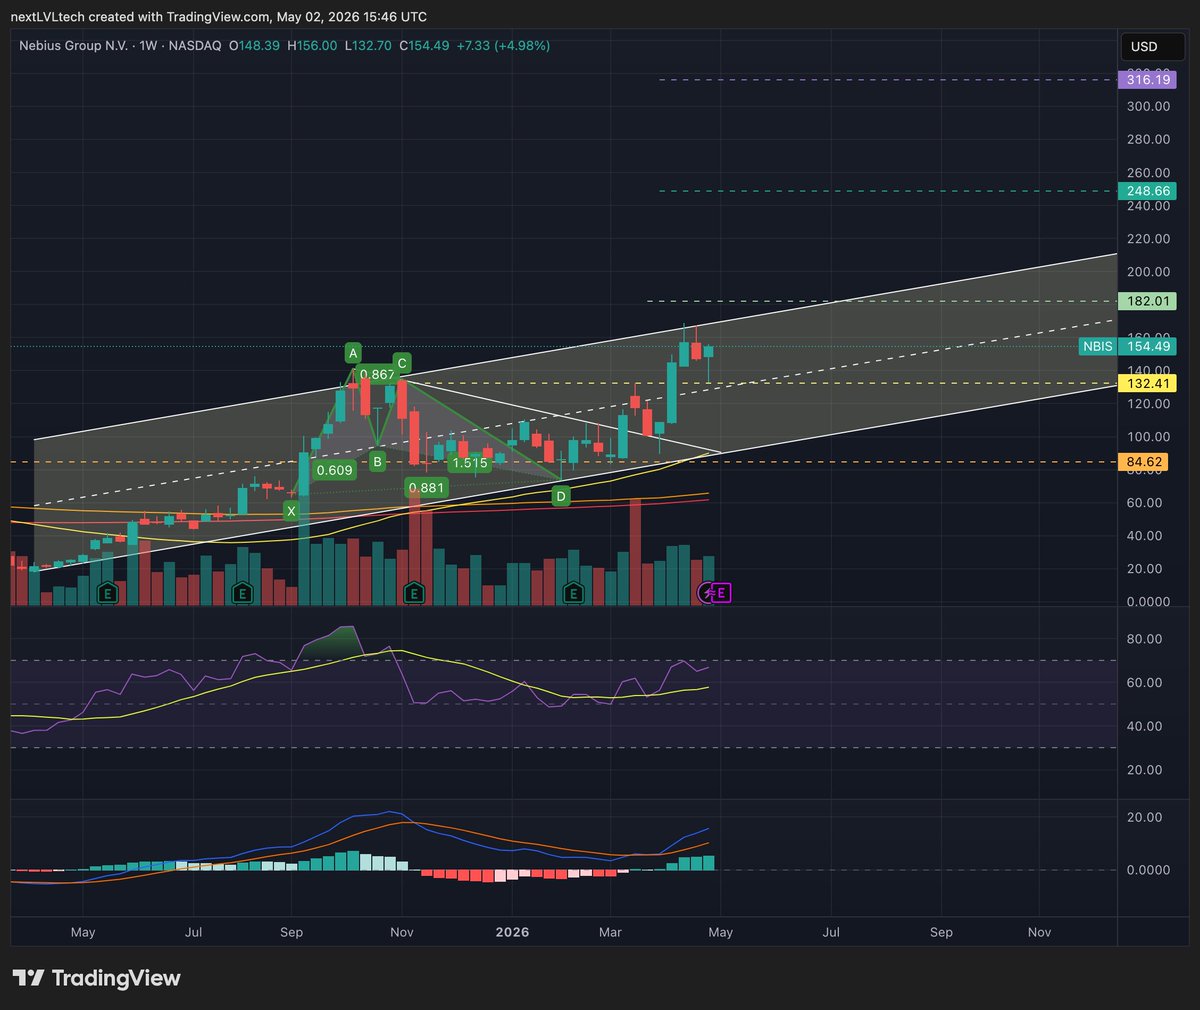This screenshot has width=1200, height=1010.
Task: Click the H156.00 high value
Action: point(312,46)
